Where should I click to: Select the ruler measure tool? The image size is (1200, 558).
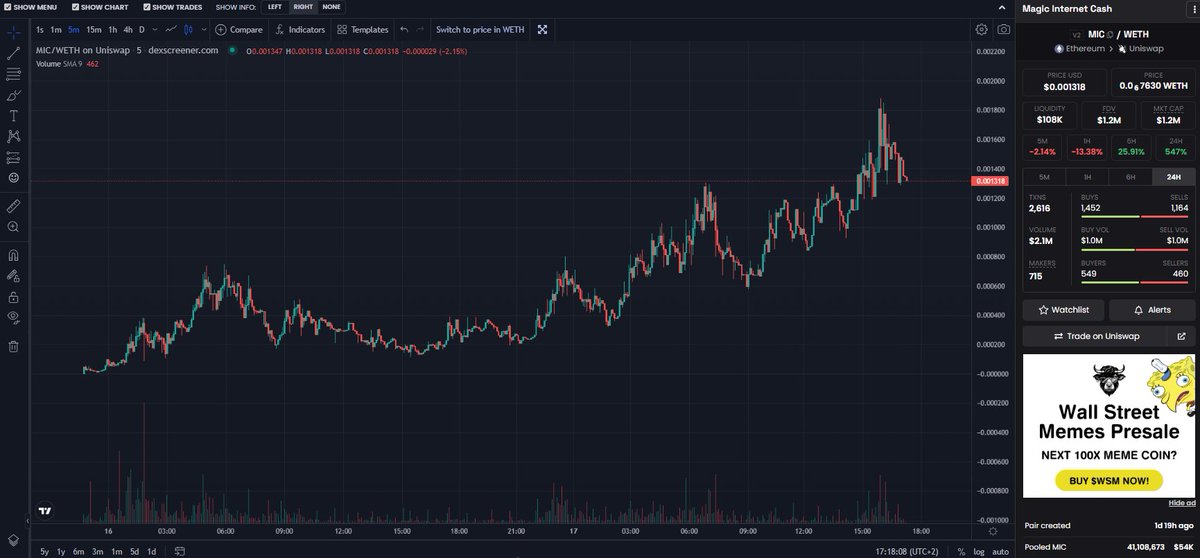click(14, 205)
